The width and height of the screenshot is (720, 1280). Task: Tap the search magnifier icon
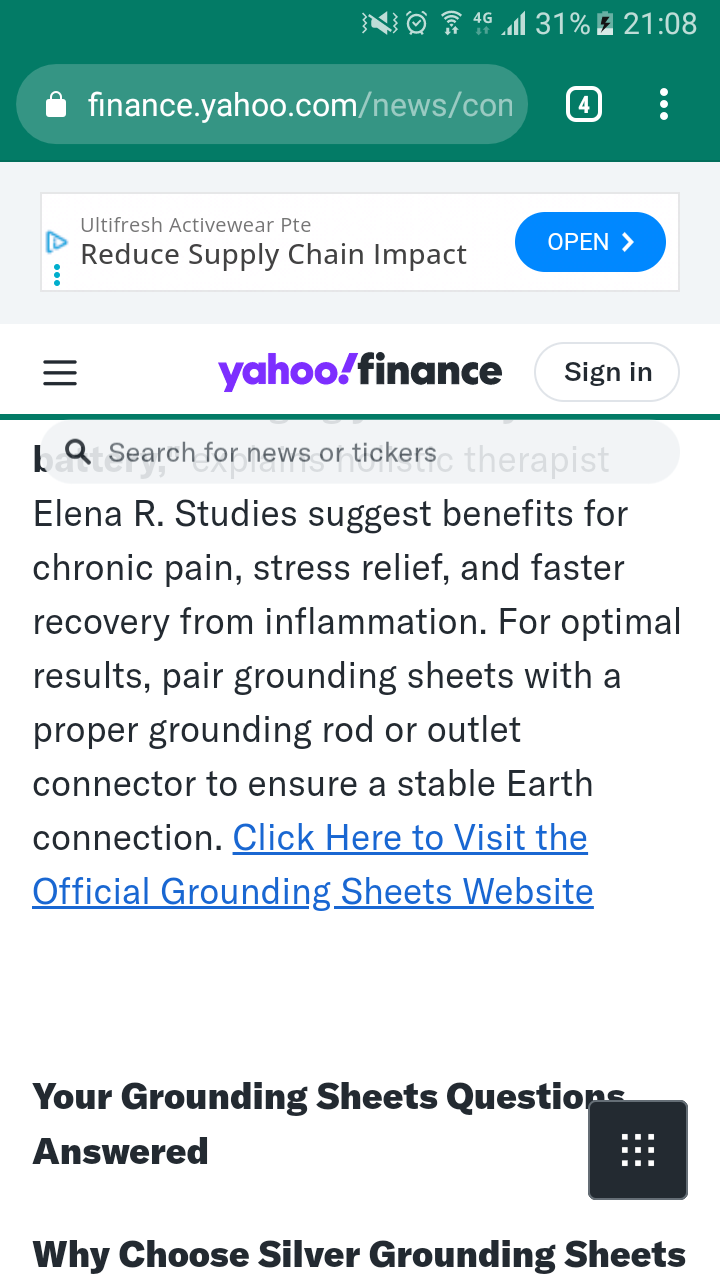click(78, 452)
